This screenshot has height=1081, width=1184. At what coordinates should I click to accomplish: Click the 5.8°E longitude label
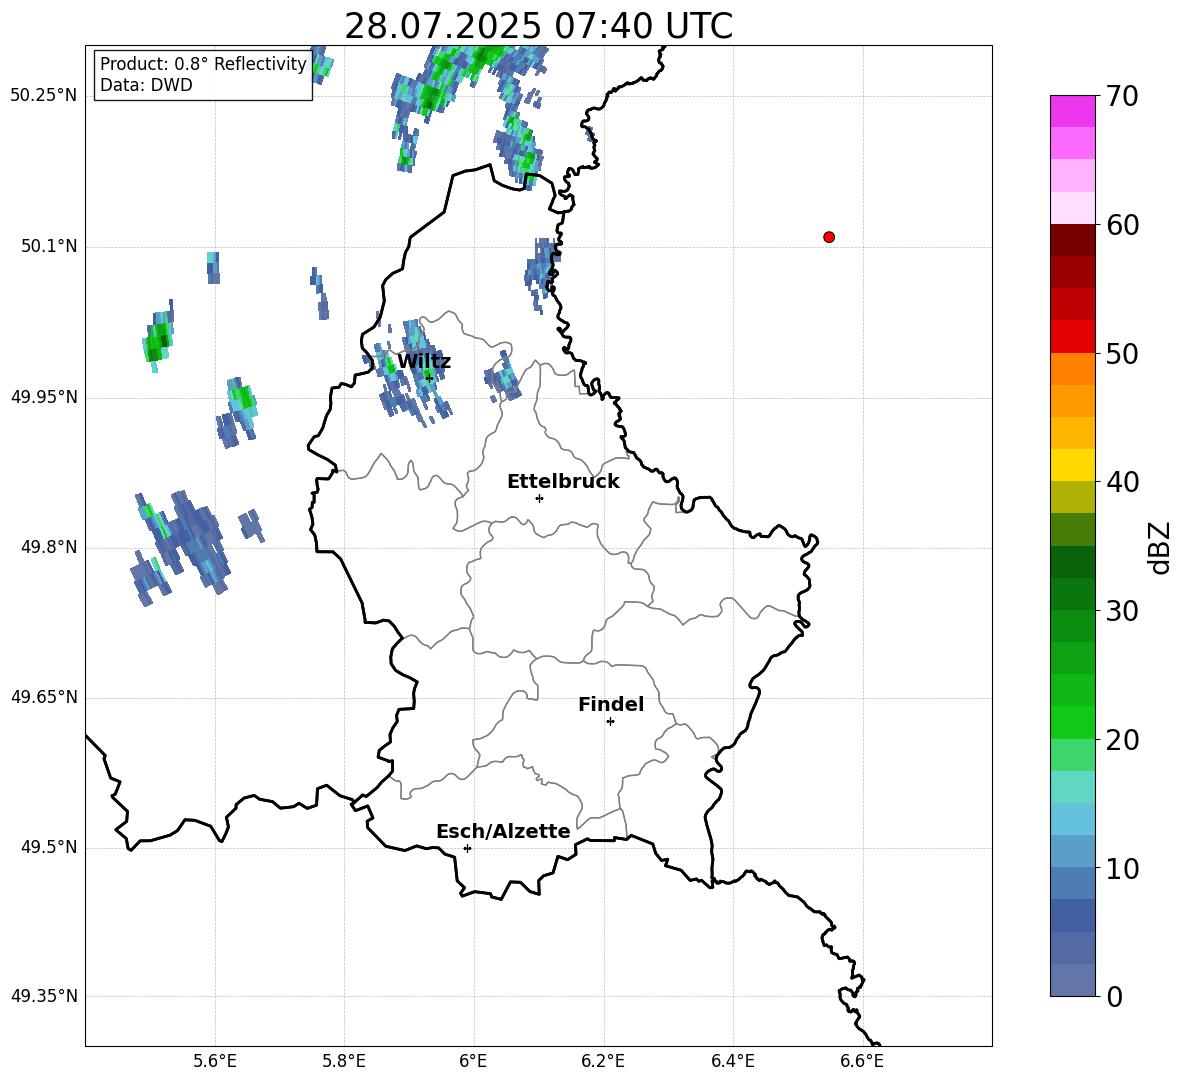tap(344, 1061)
